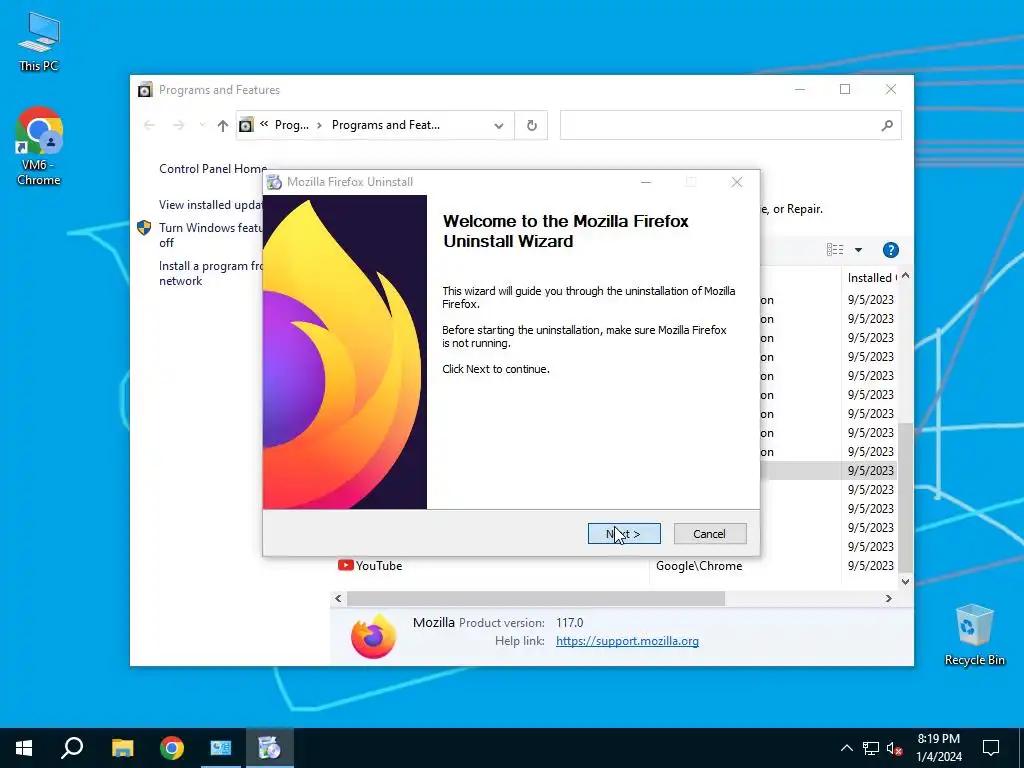Click the change view icon in Programs list
This screenshot has height=768, width=1024.
point(835,249)
